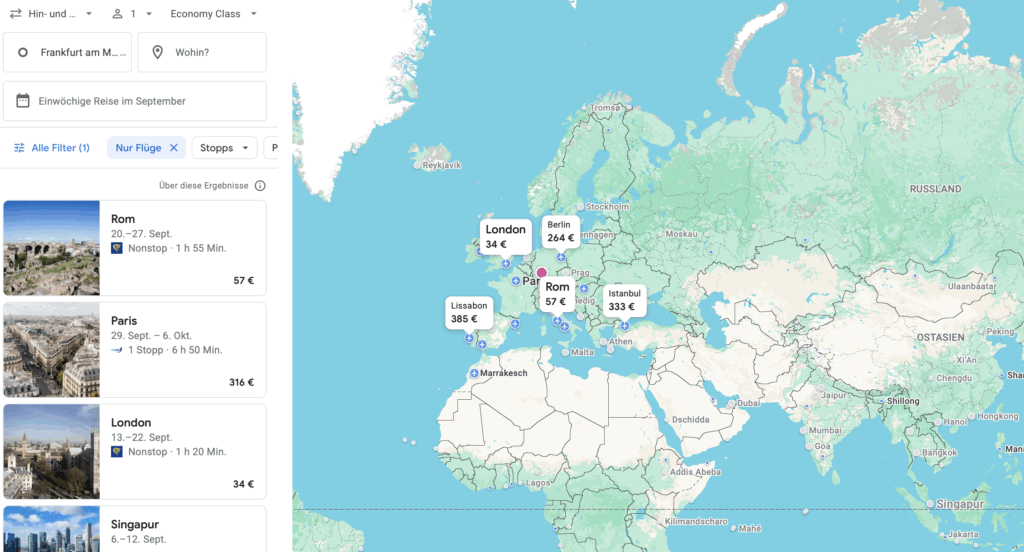Click the Wohin? destination field
The width and height of the screenshot is (1024, 552).
(x=202, y=52)
